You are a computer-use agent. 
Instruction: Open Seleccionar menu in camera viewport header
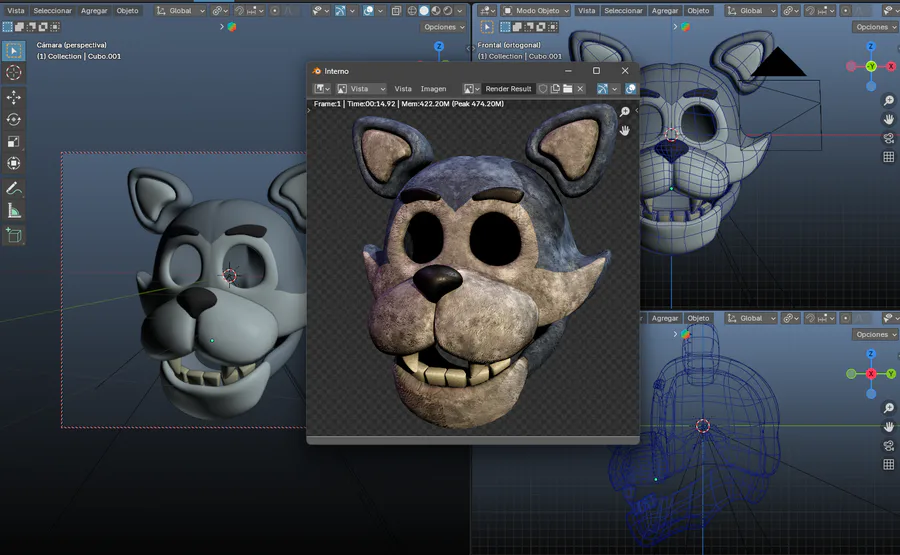52,10
